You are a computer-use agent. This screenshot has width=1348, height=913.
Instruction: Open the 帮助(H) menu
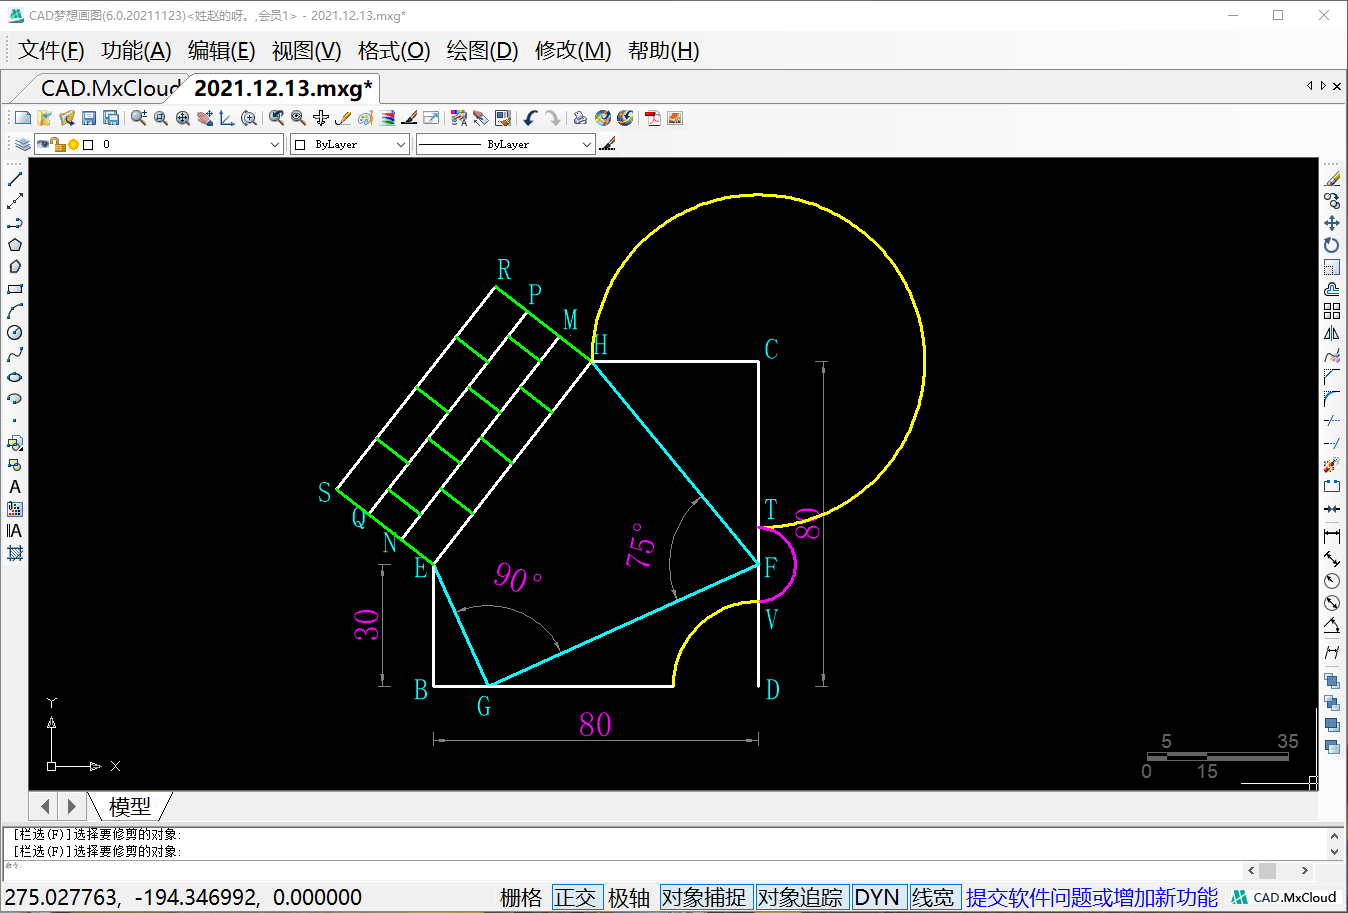click(663, 50)
